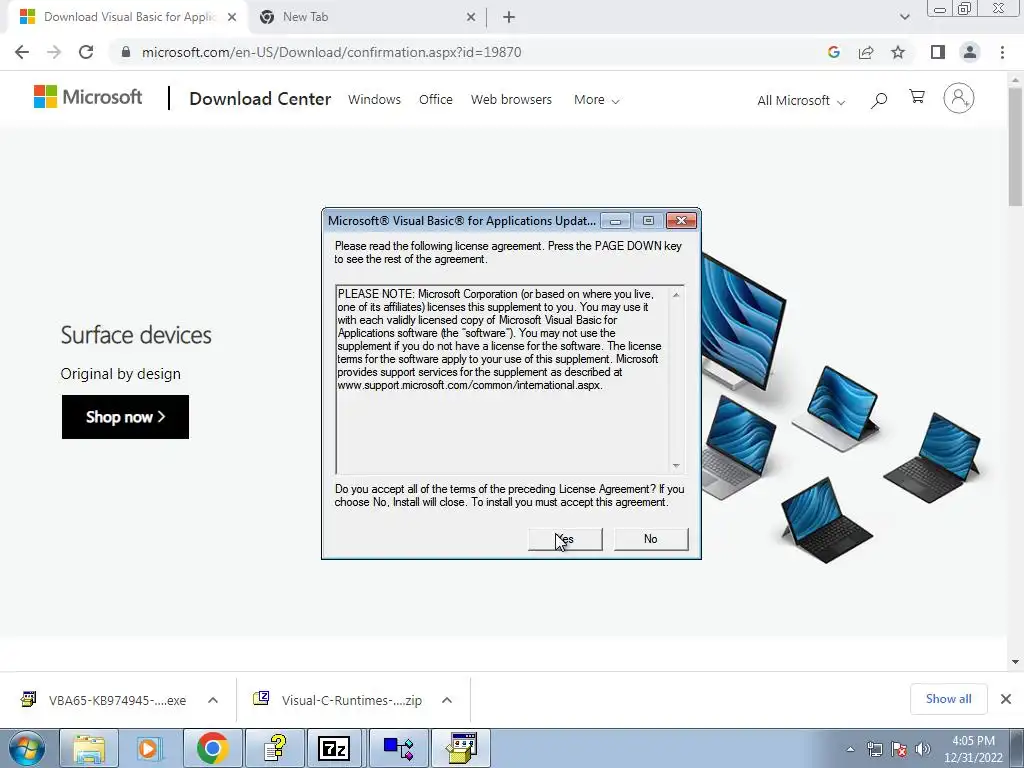Close the downloads bar
Screen dimensions: 1024x768
click(1006, 699)
